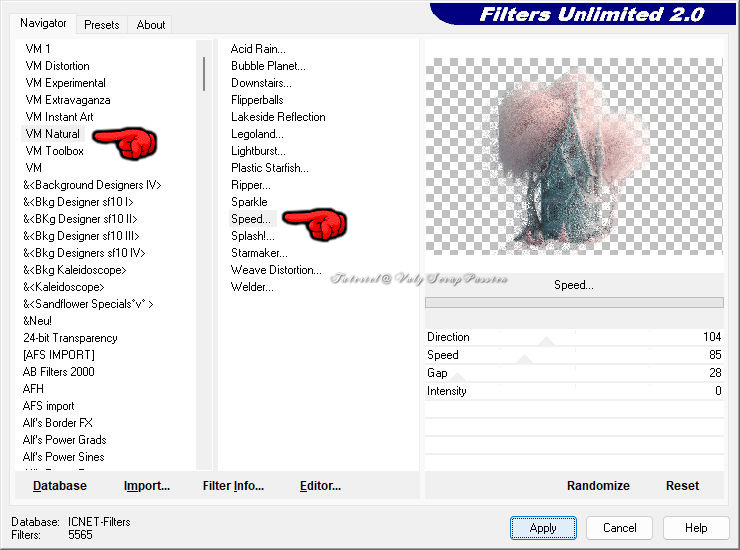Open the Database button
This screenshot has width=740, height=550.
[60, 486]
